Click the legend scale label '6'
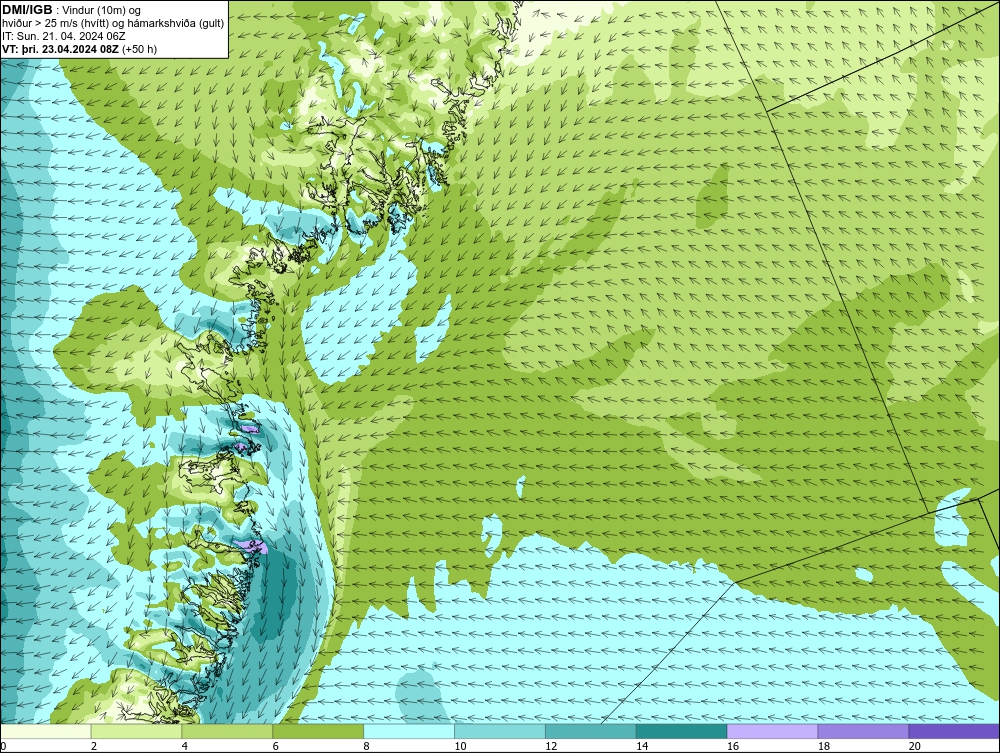 [x=276, y=746]
